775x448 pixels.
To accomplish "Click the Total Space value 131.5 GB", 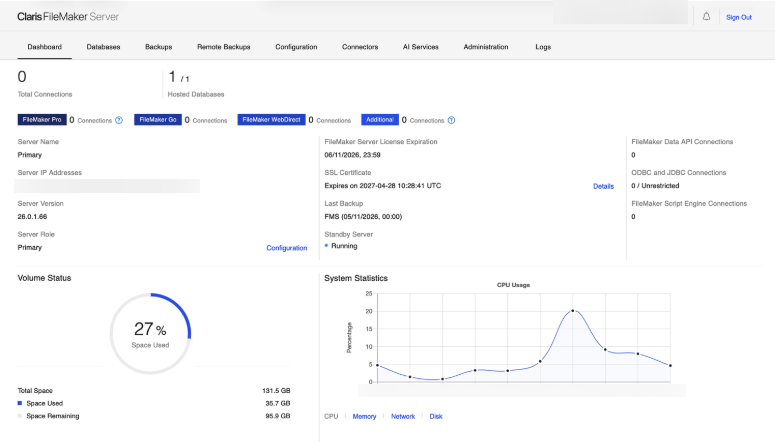I will pyautogui.click(x=276, y=391).
